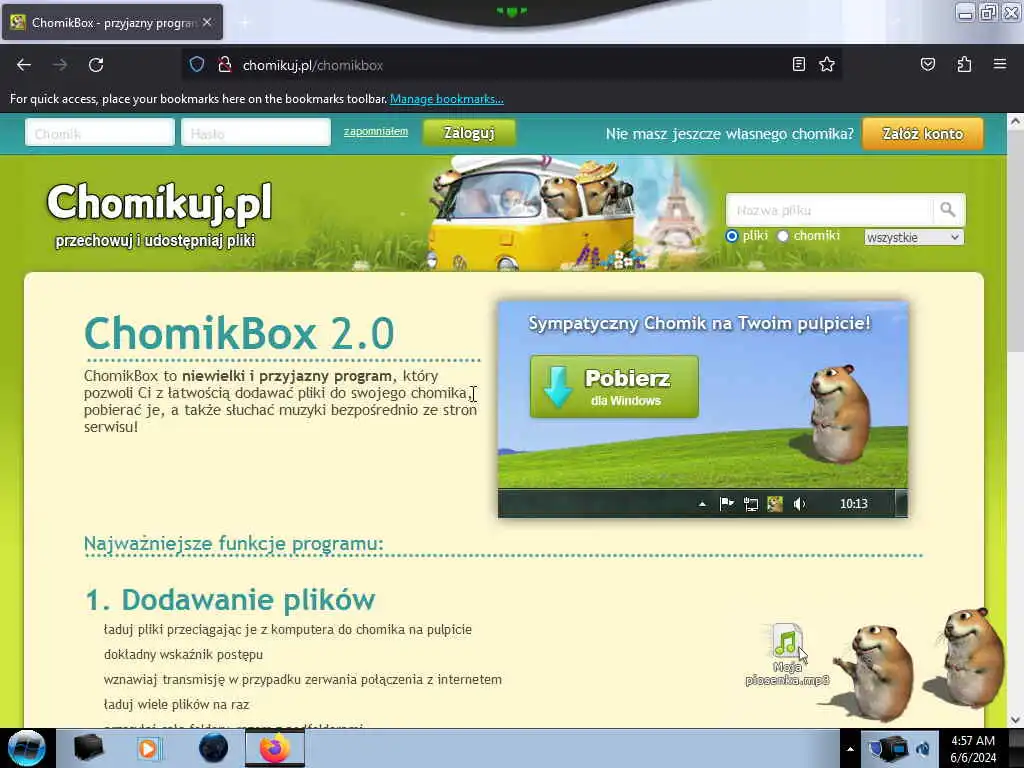Select the chomiki radio button

point(783,236)
